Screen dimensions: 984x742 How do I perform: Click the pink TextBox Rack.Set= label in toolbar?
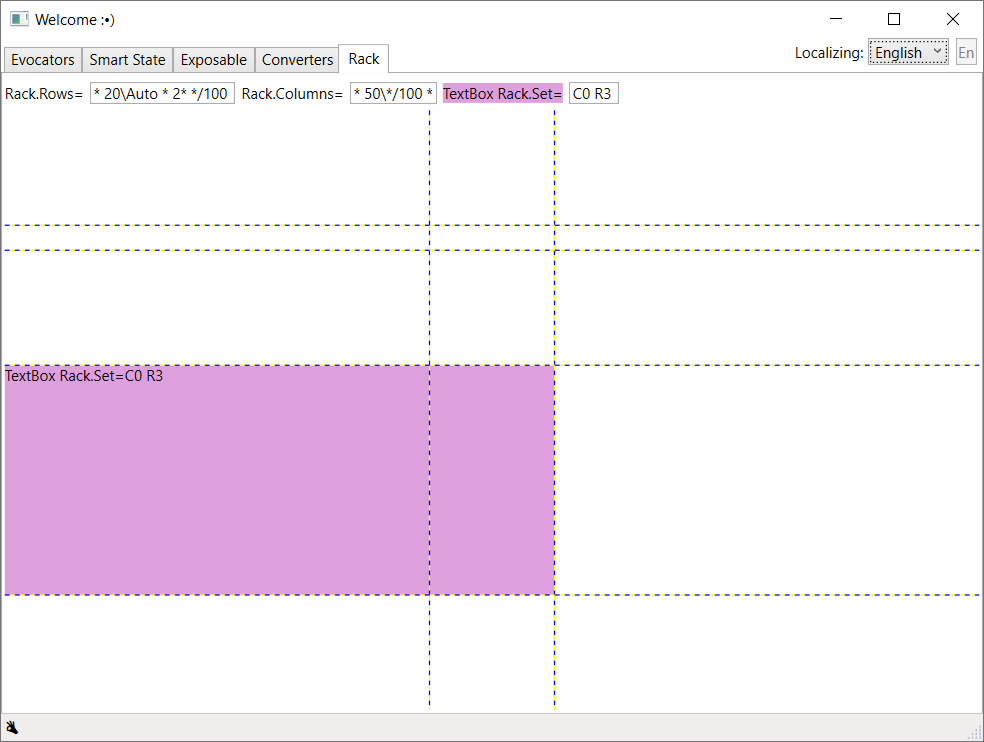coord(502,94)
